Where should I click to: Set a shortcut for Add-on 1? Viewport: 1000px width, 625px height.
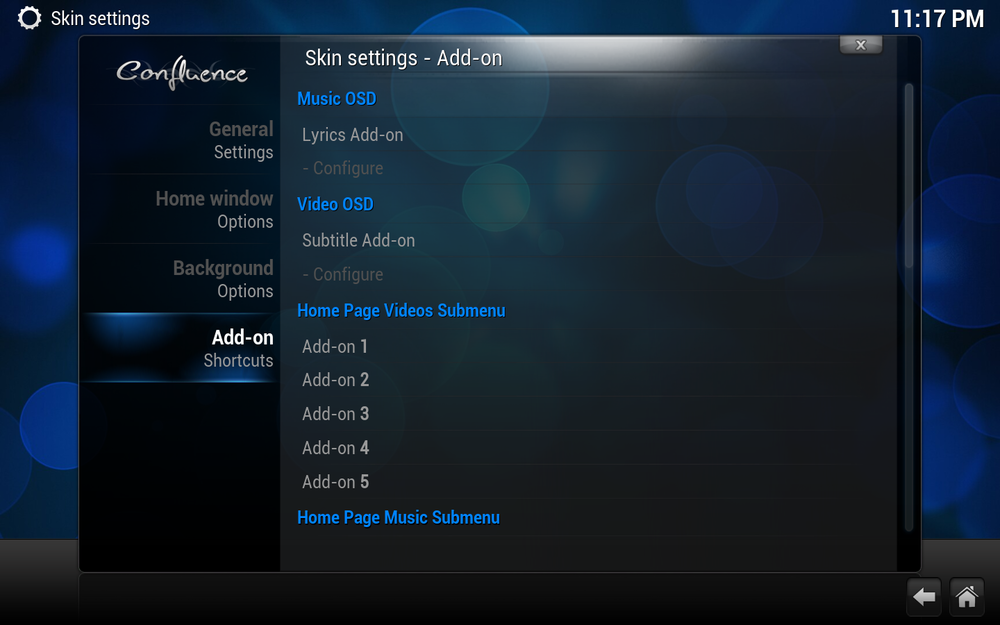pos(335,346)
